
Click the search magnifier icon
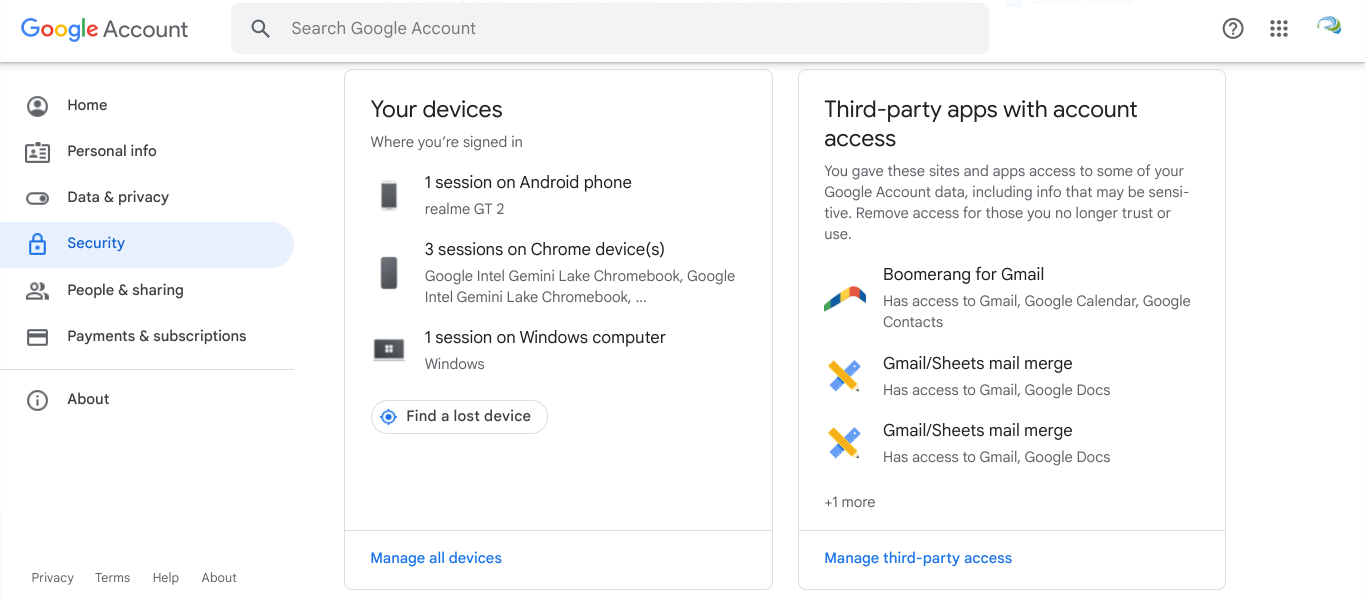pyautogui.click(x=261, y=29)
